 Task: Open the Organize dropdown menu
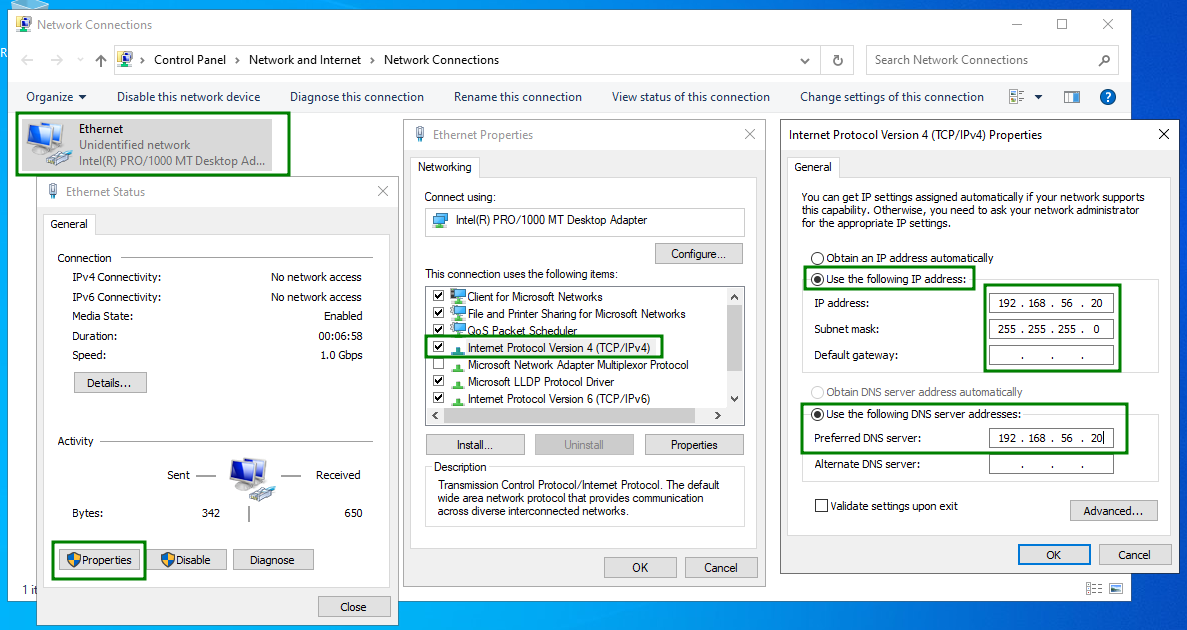tap(56, 97)
